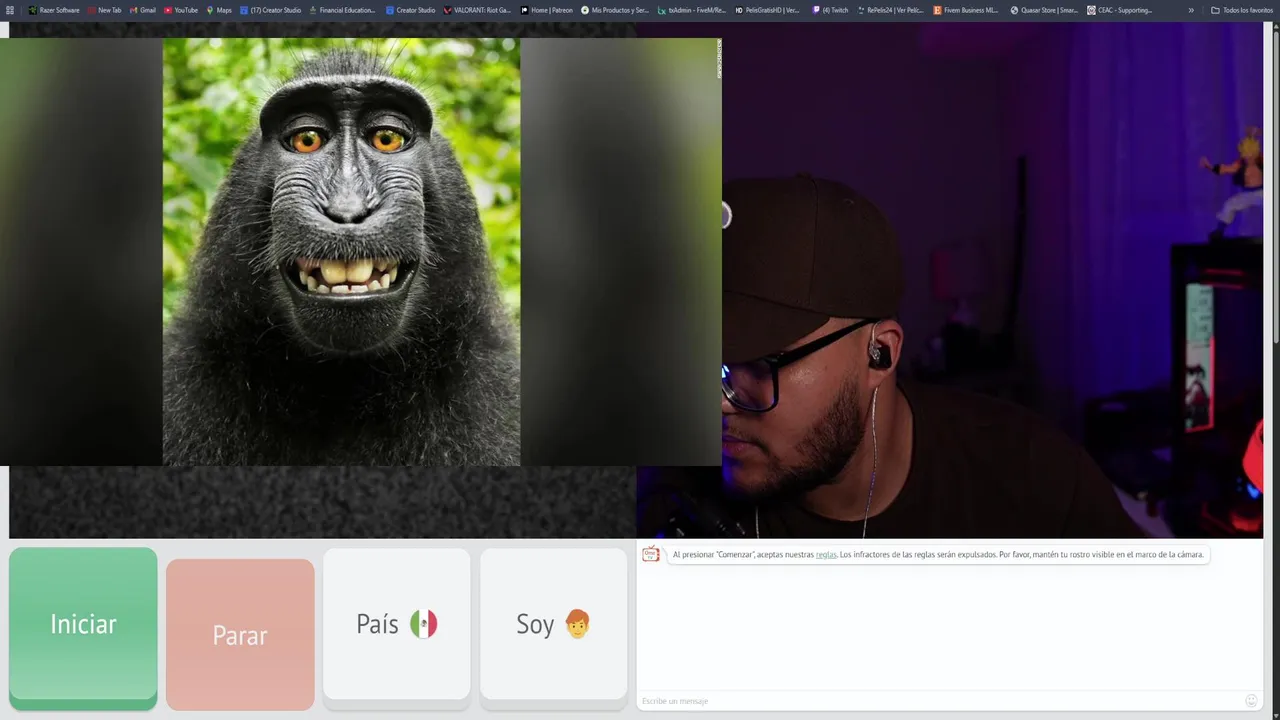
Task: Open the (17) Creator Studio bookmark
Action: point(270,10)
